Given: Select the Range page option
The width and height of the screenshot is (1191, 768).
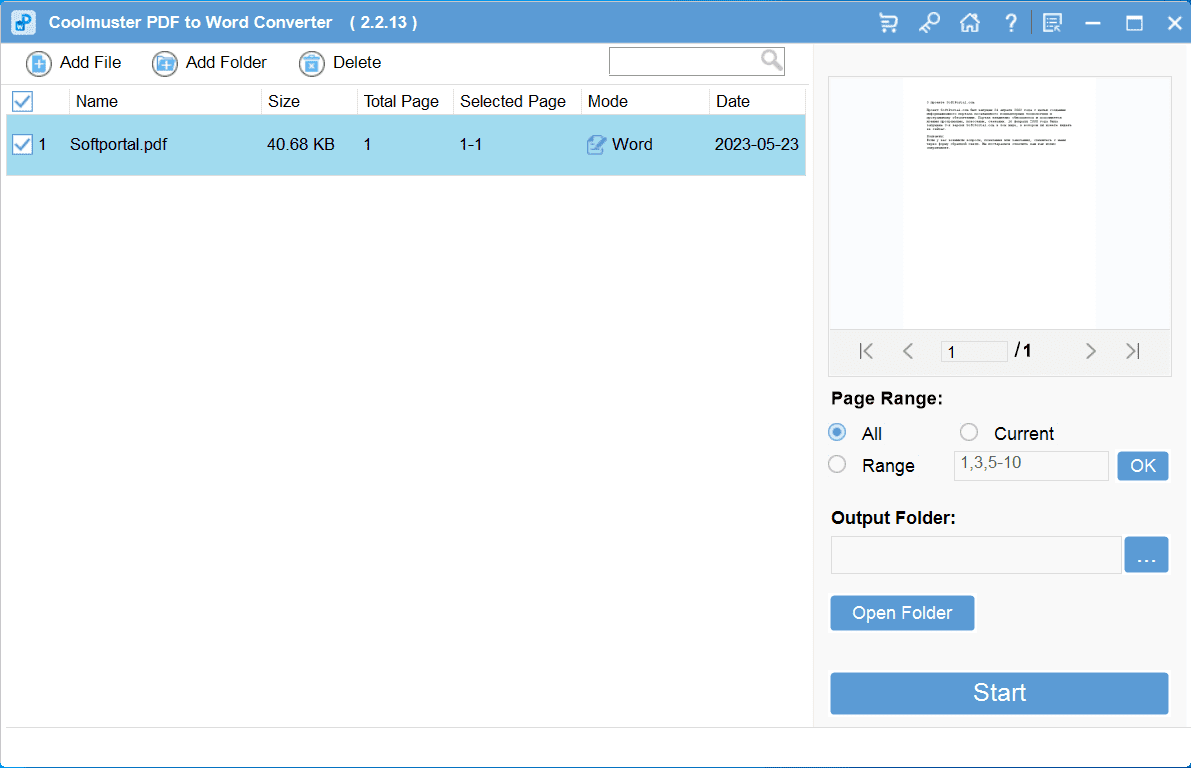Looking at the screenshot, I should 837,464.
